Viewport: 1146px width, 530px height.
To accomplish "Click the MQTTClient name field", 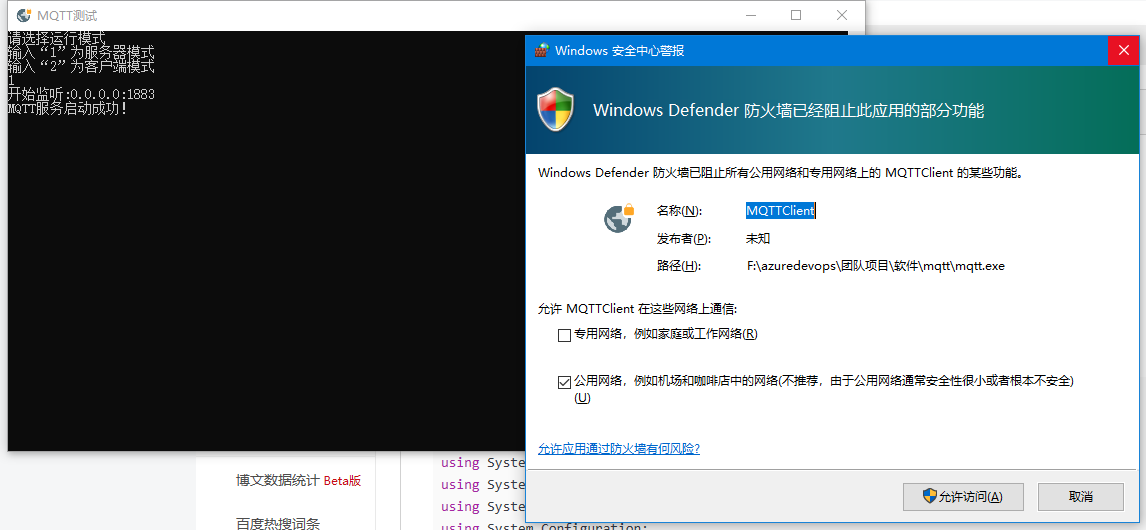I will pyautogui.click(x=780, y=211).
